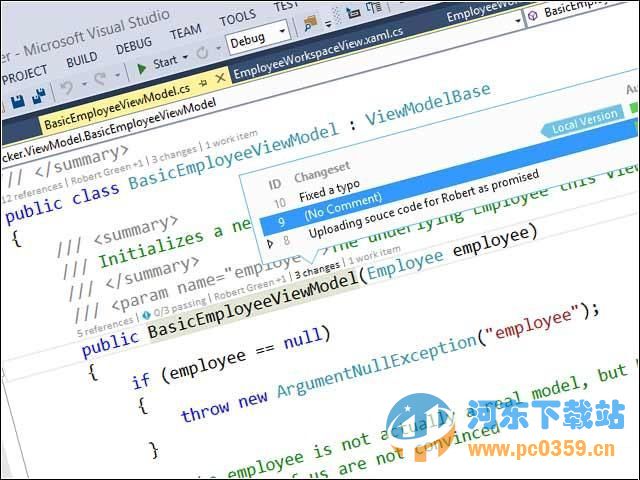Click the Save All icon
This screenshot has width=640, height=480.
point(39,96)
